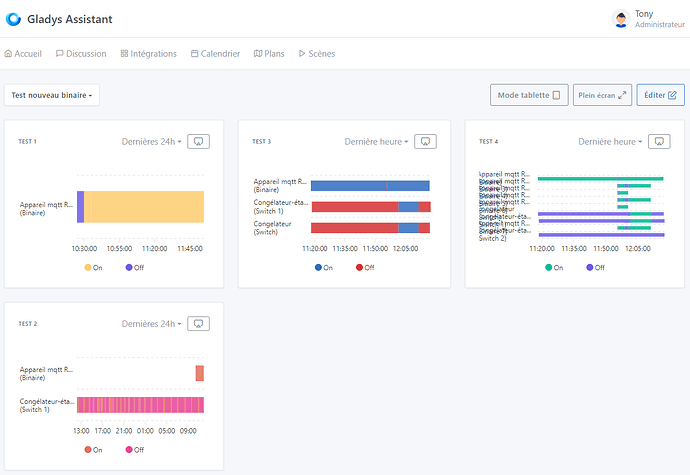Toggle the Off legend in Test 3
Image resolution: width=690 pixels, height=475 pixels.
pos(363,268)
